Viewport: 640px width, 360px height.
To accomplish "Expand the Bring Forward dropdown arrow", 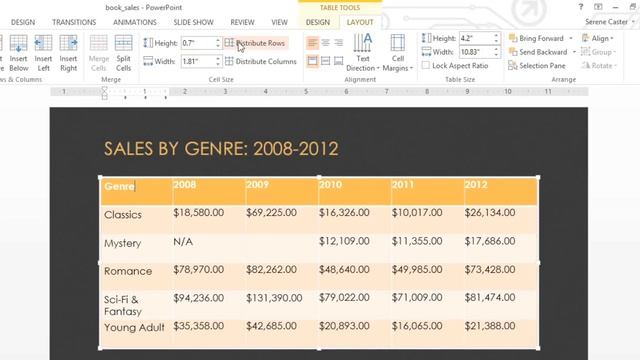I will pos(571,38).
